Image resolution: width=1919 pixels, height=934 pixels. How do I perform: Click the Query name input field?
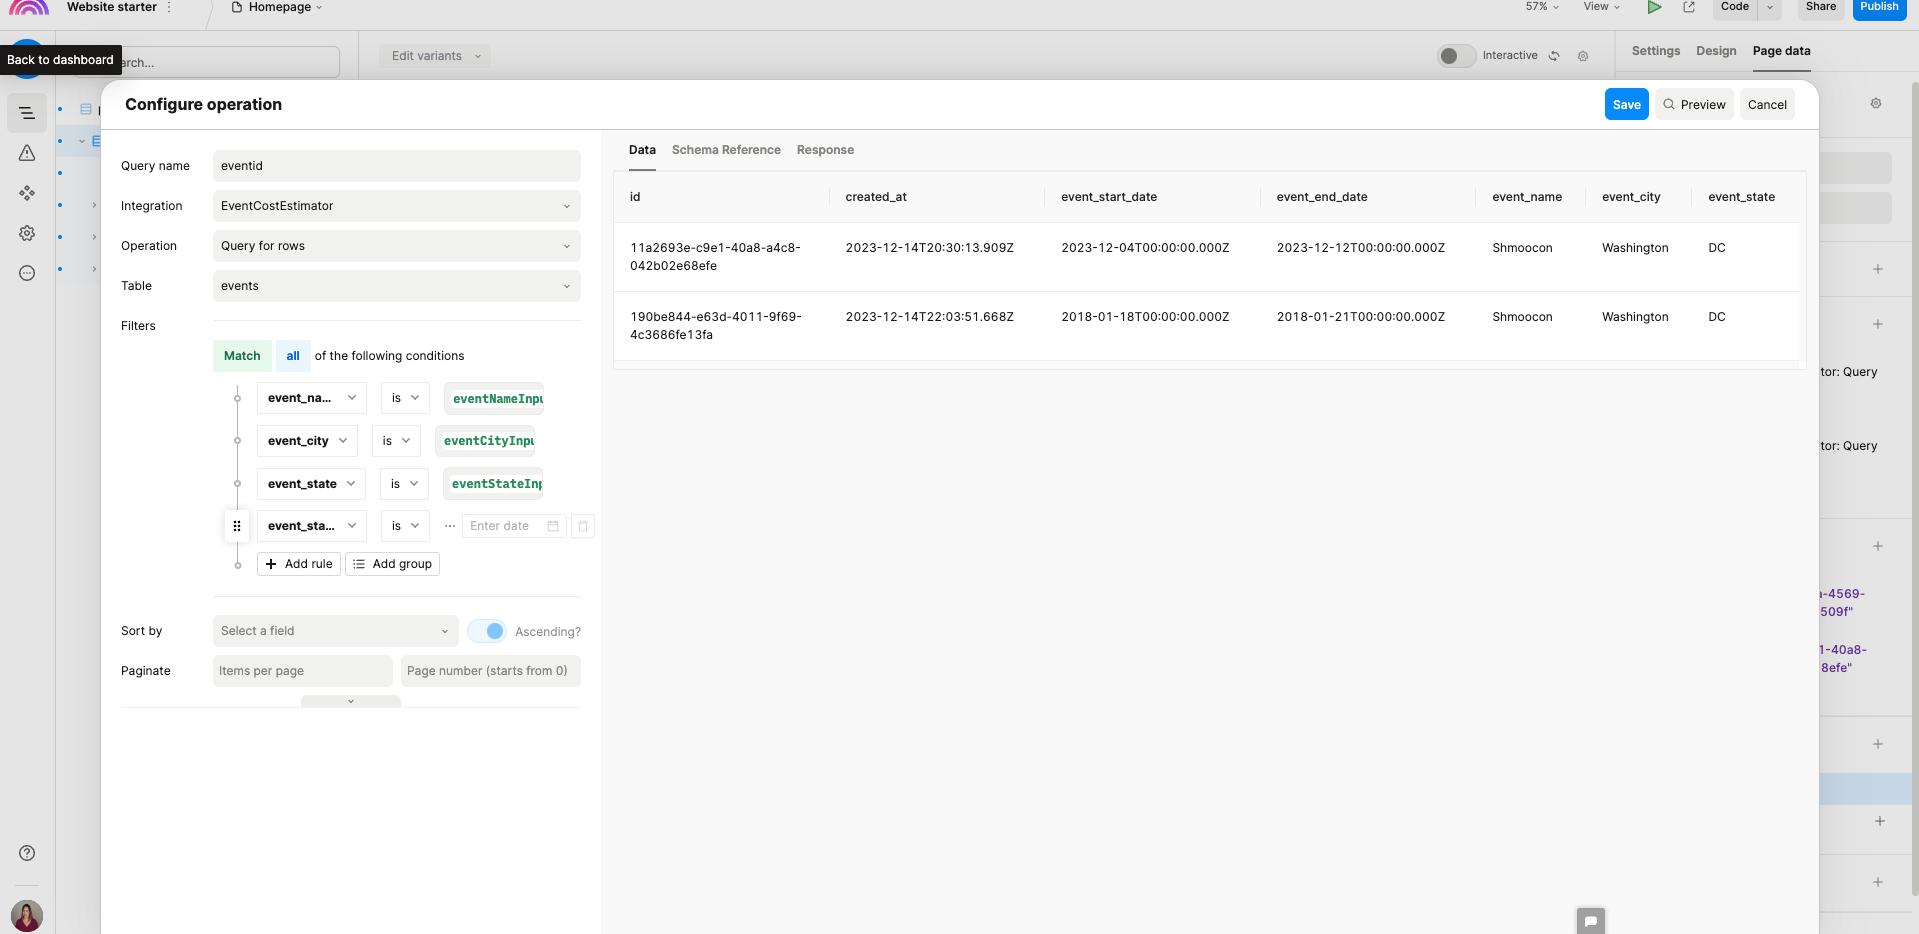click(396, 166)
